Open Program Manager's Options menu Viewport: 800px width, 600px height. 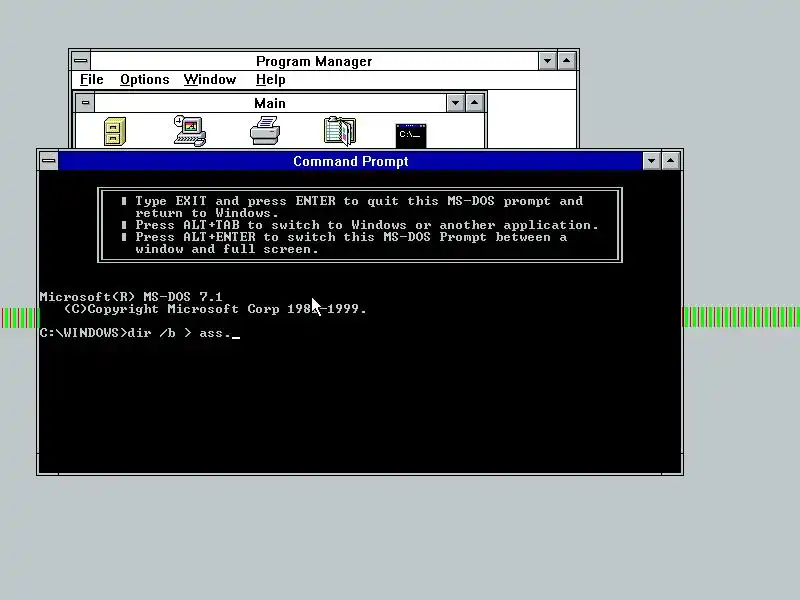[144, 80]
